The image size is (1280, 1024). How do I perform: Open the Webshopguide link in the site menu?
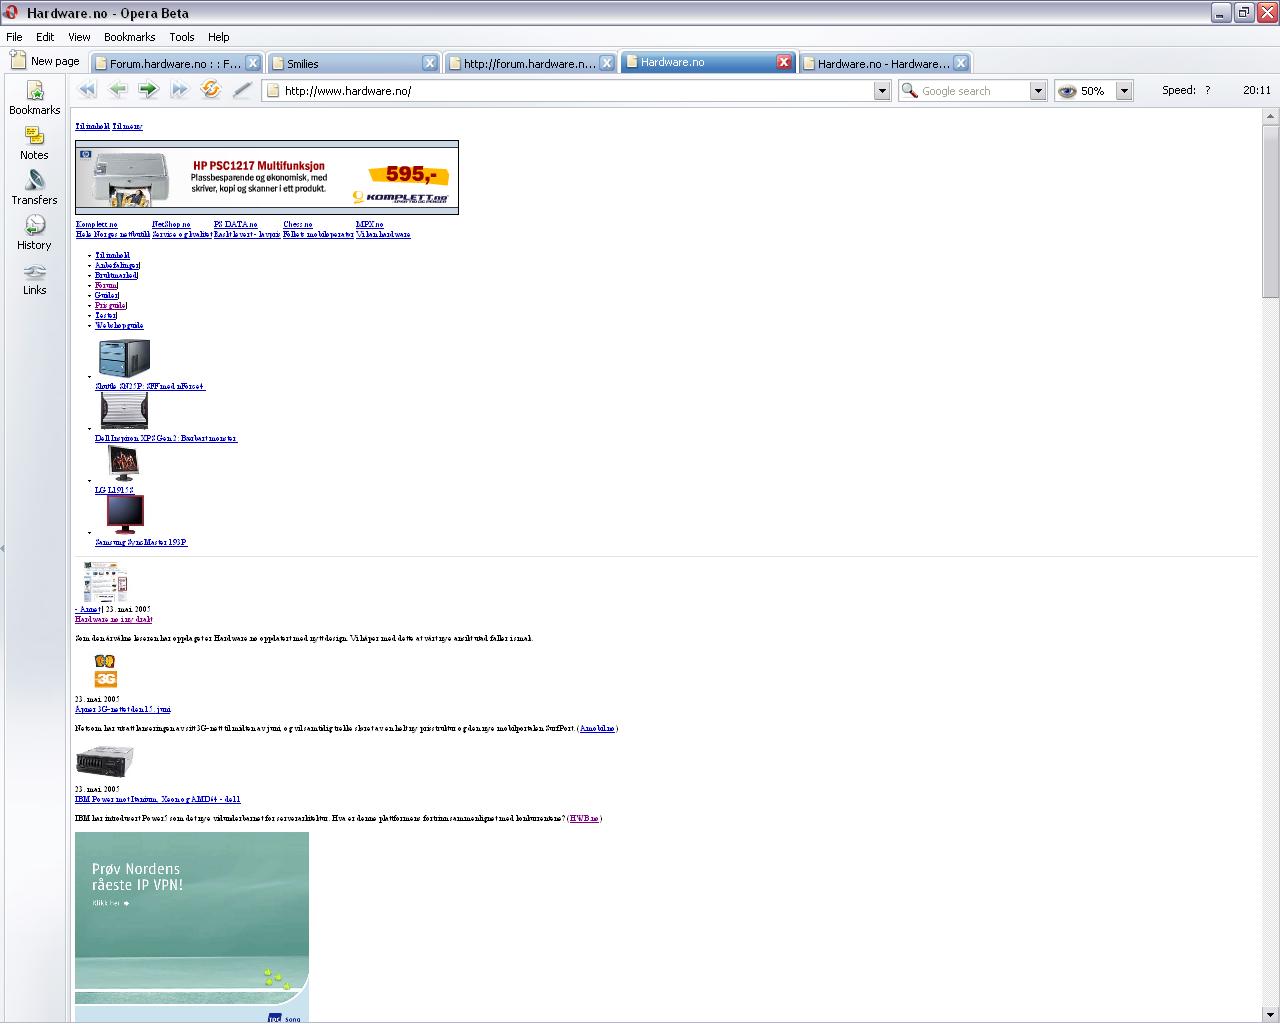coord(119,326)
